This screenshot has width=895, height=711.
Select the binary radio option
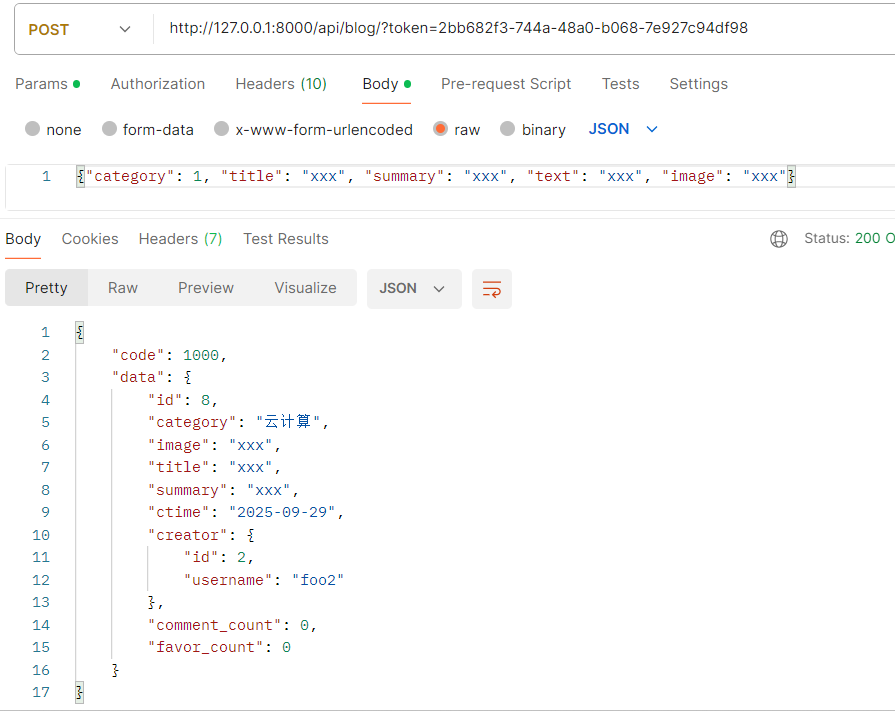tap(507, 129)
